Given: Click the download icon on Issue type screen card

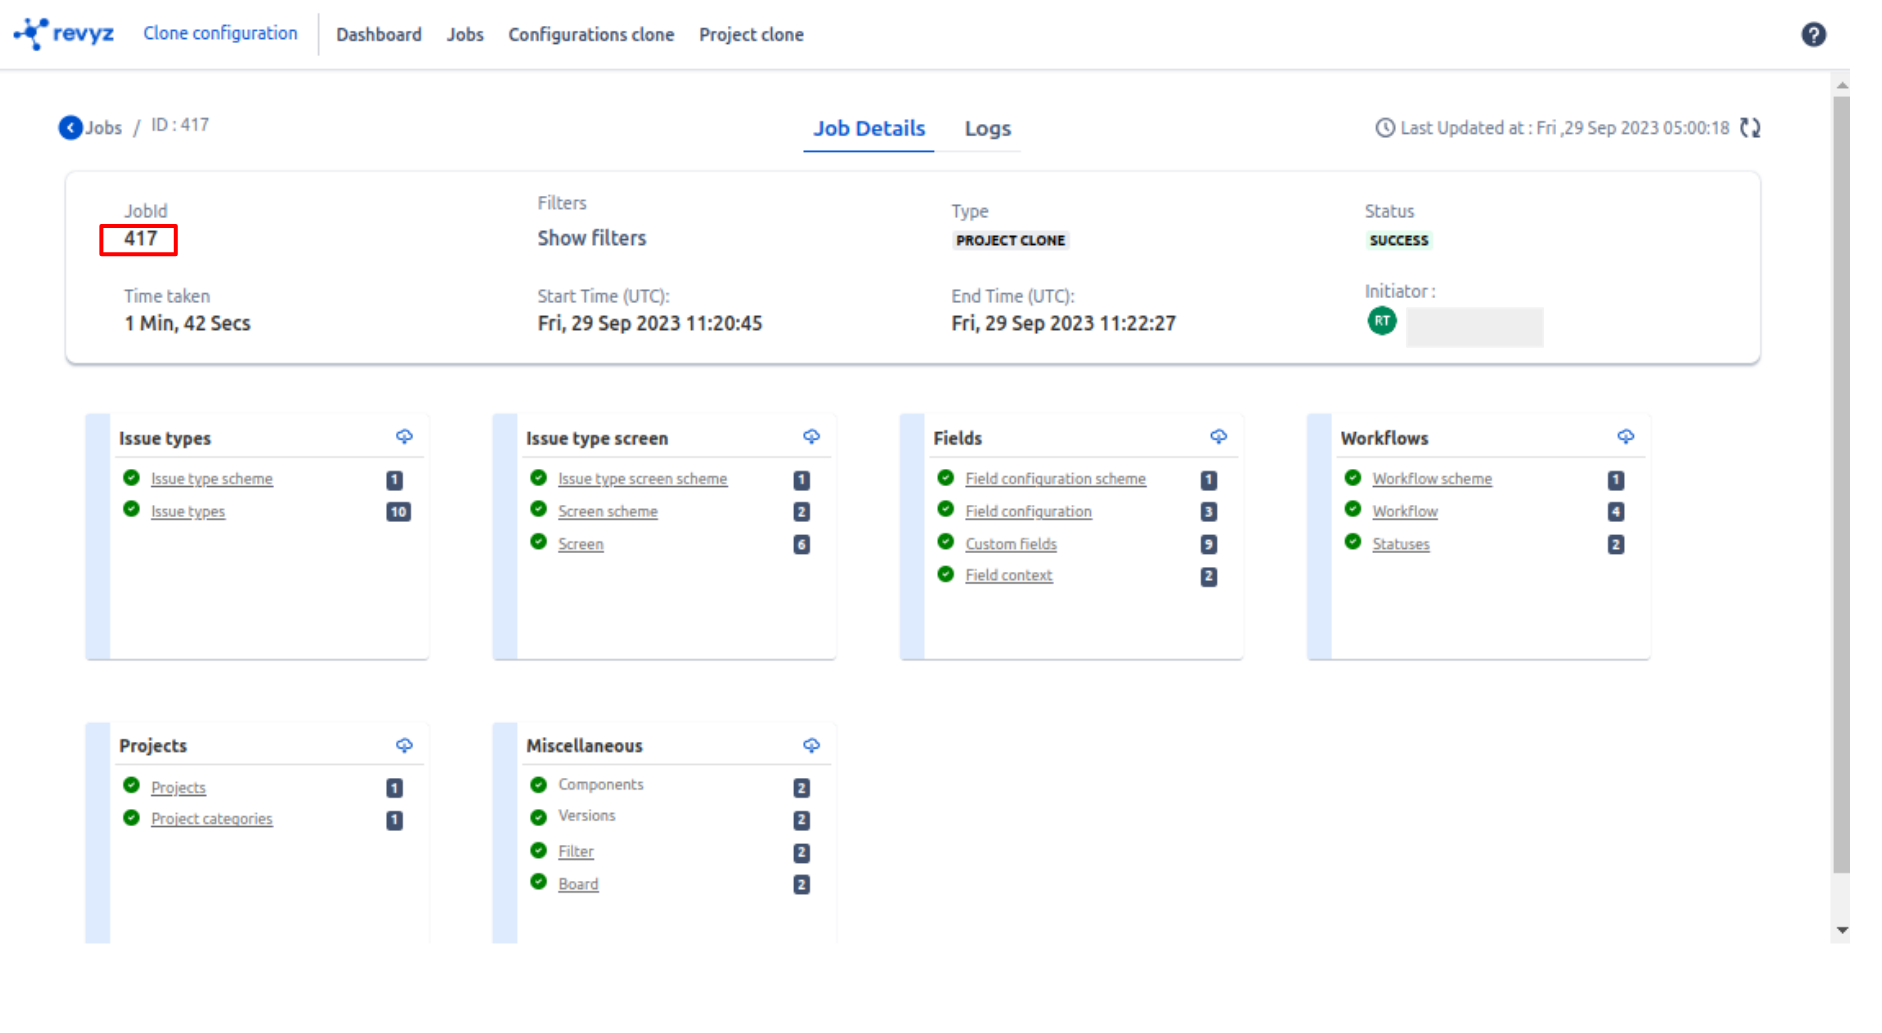Looking at the screenshot, I should coord(811,437).
